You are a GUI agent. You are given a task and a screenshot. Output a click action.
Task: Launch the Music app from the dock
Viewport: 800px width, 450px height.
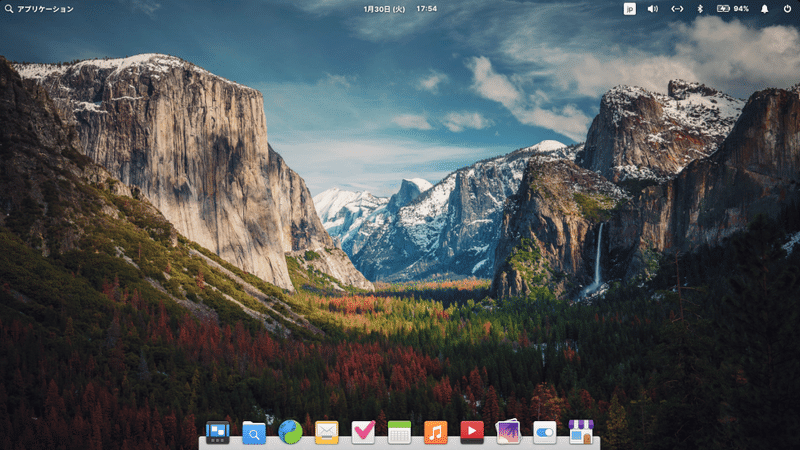pyautogui.click(x=436, y=432)
